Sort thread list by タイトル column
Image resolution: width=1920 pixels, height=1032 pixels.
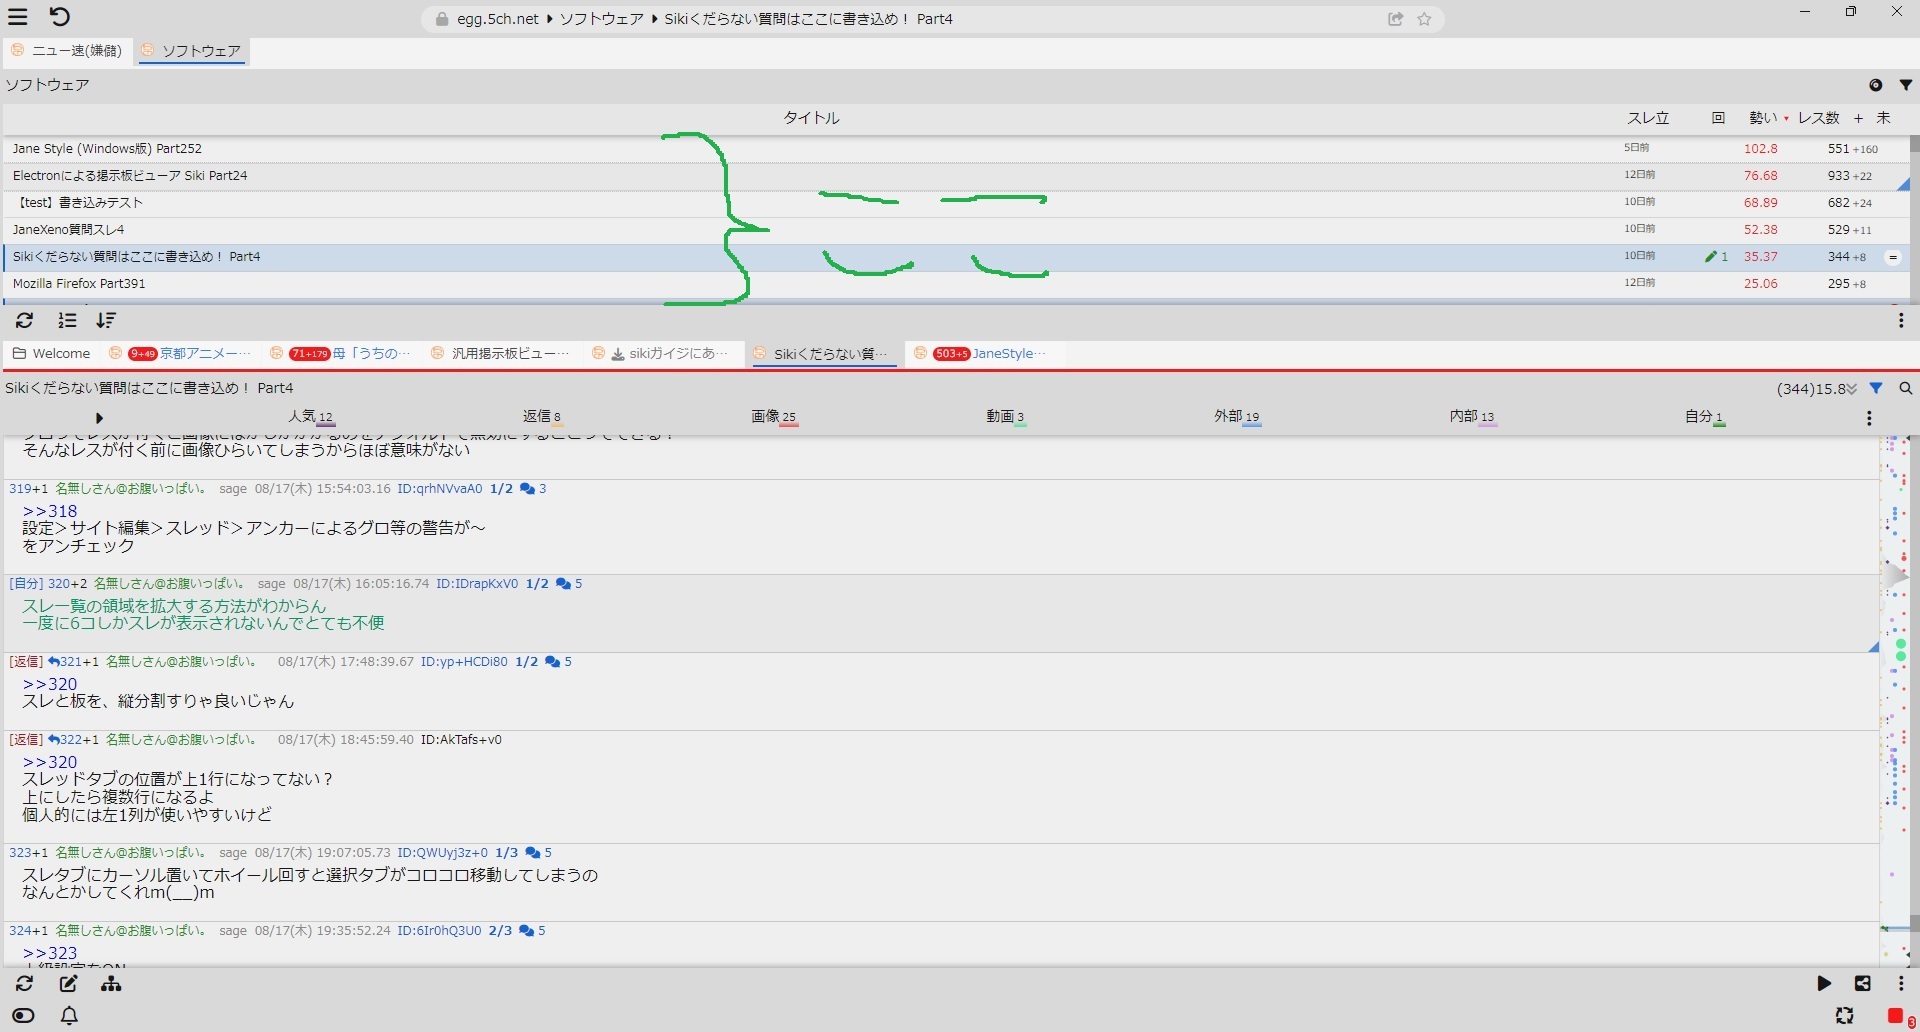click(x=811, y=118)
